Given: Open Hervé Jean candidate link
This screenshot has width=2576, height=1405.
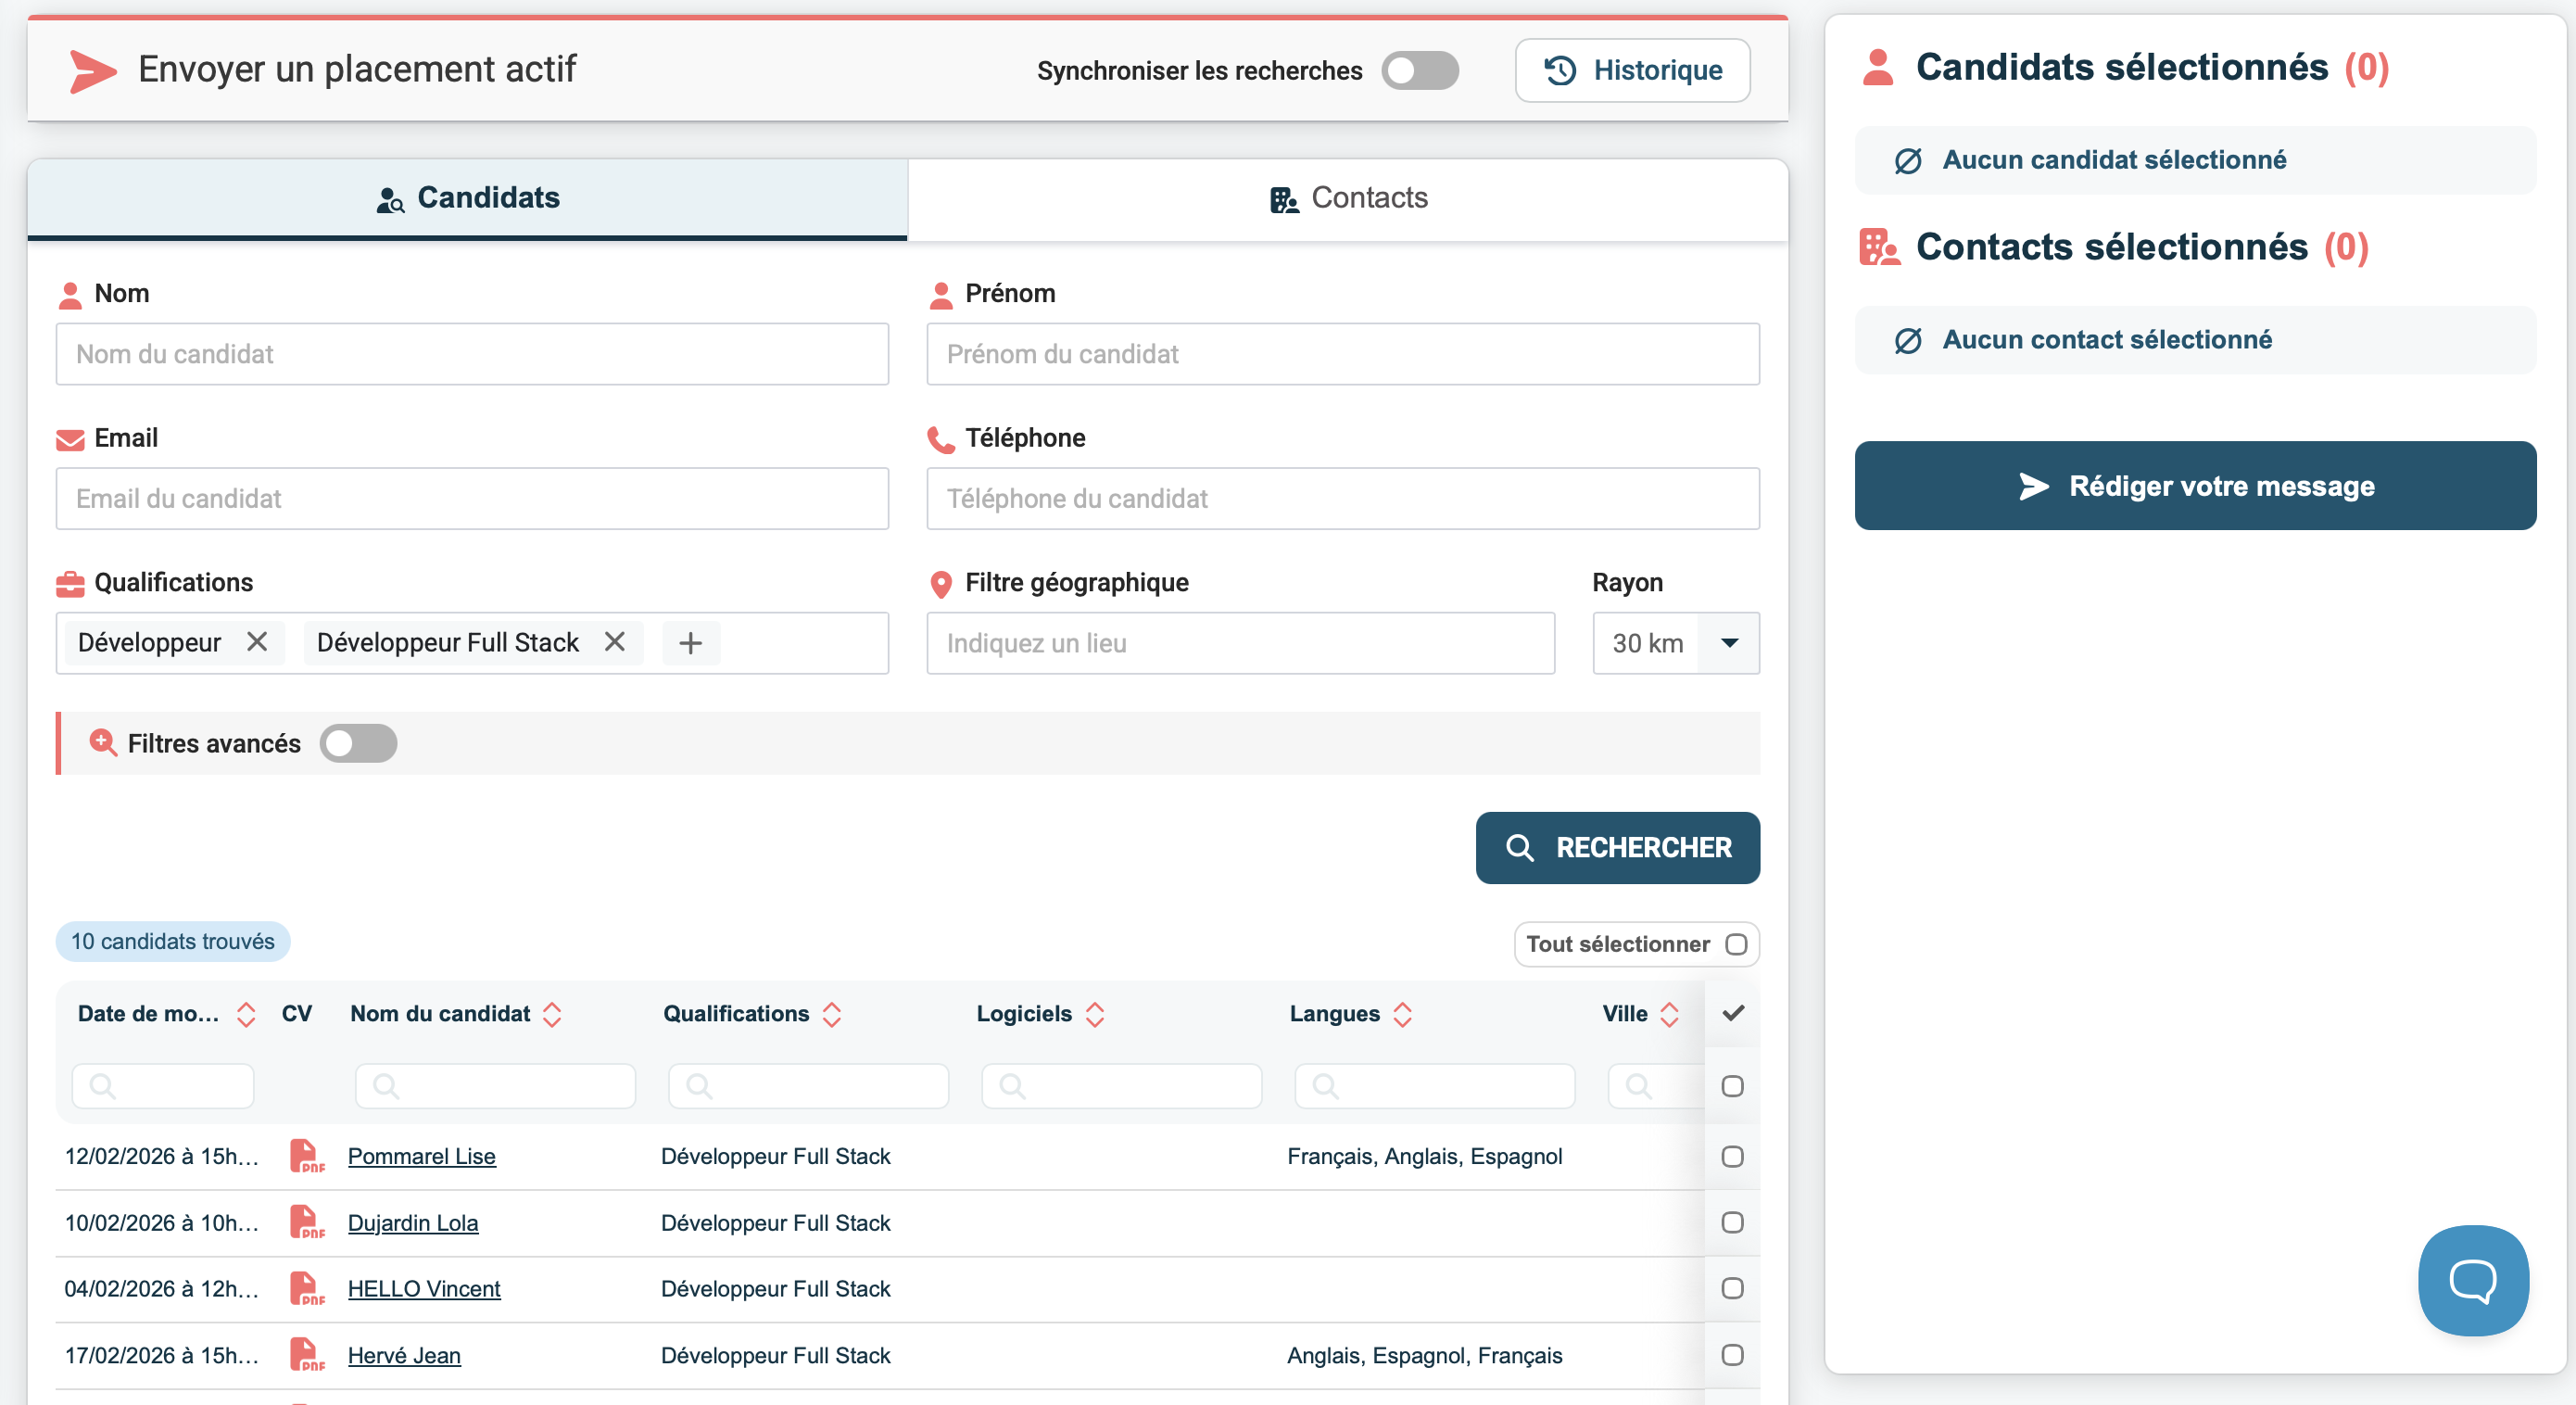Looking at the screenshot, I should tap(404, 1355).
